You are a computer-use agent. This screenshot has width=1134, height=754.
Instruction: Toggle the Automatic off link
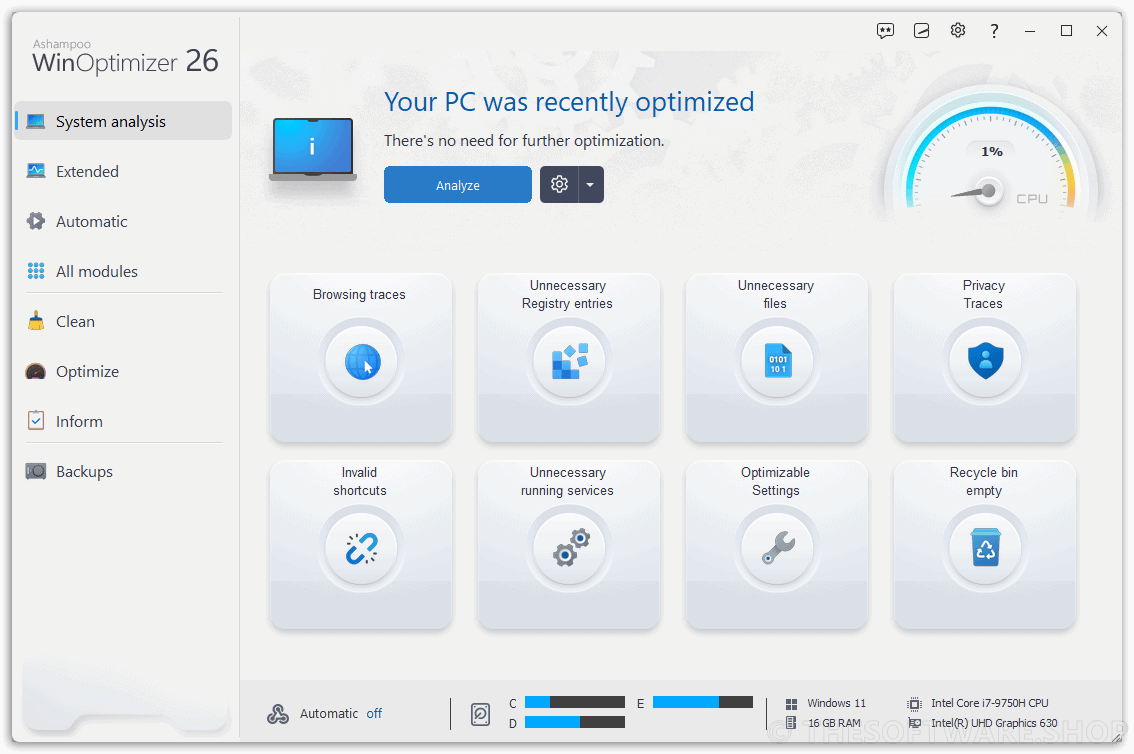pyautogui.click(x=374, y=714)
